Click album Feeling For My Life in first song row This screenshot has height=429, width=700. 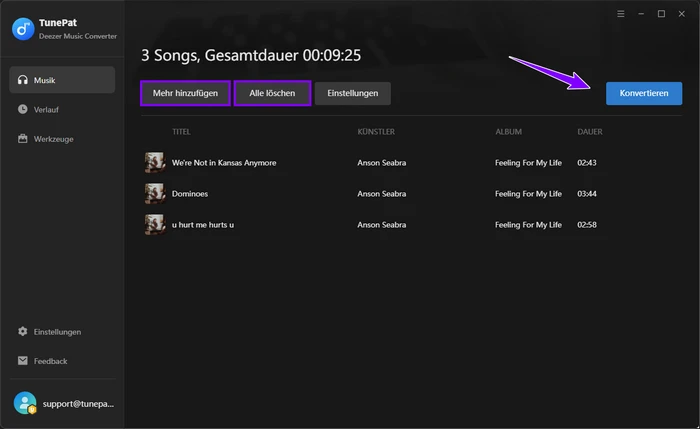(528, 163)
